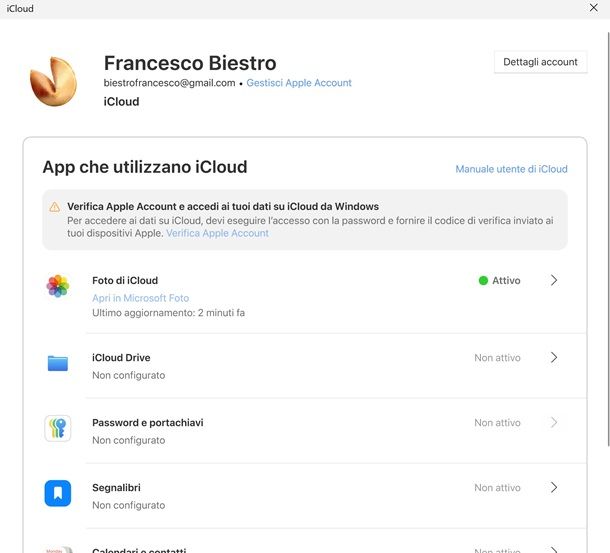Click the iCloud Photos pinwheel icon
610x553 pixels.
(58, 286)
